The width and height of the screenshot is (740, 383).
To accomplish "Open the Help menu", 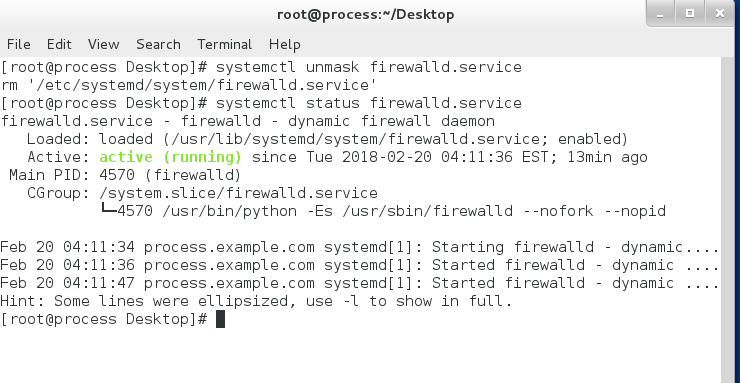I will pyautogui.click(x=285, y=44).
